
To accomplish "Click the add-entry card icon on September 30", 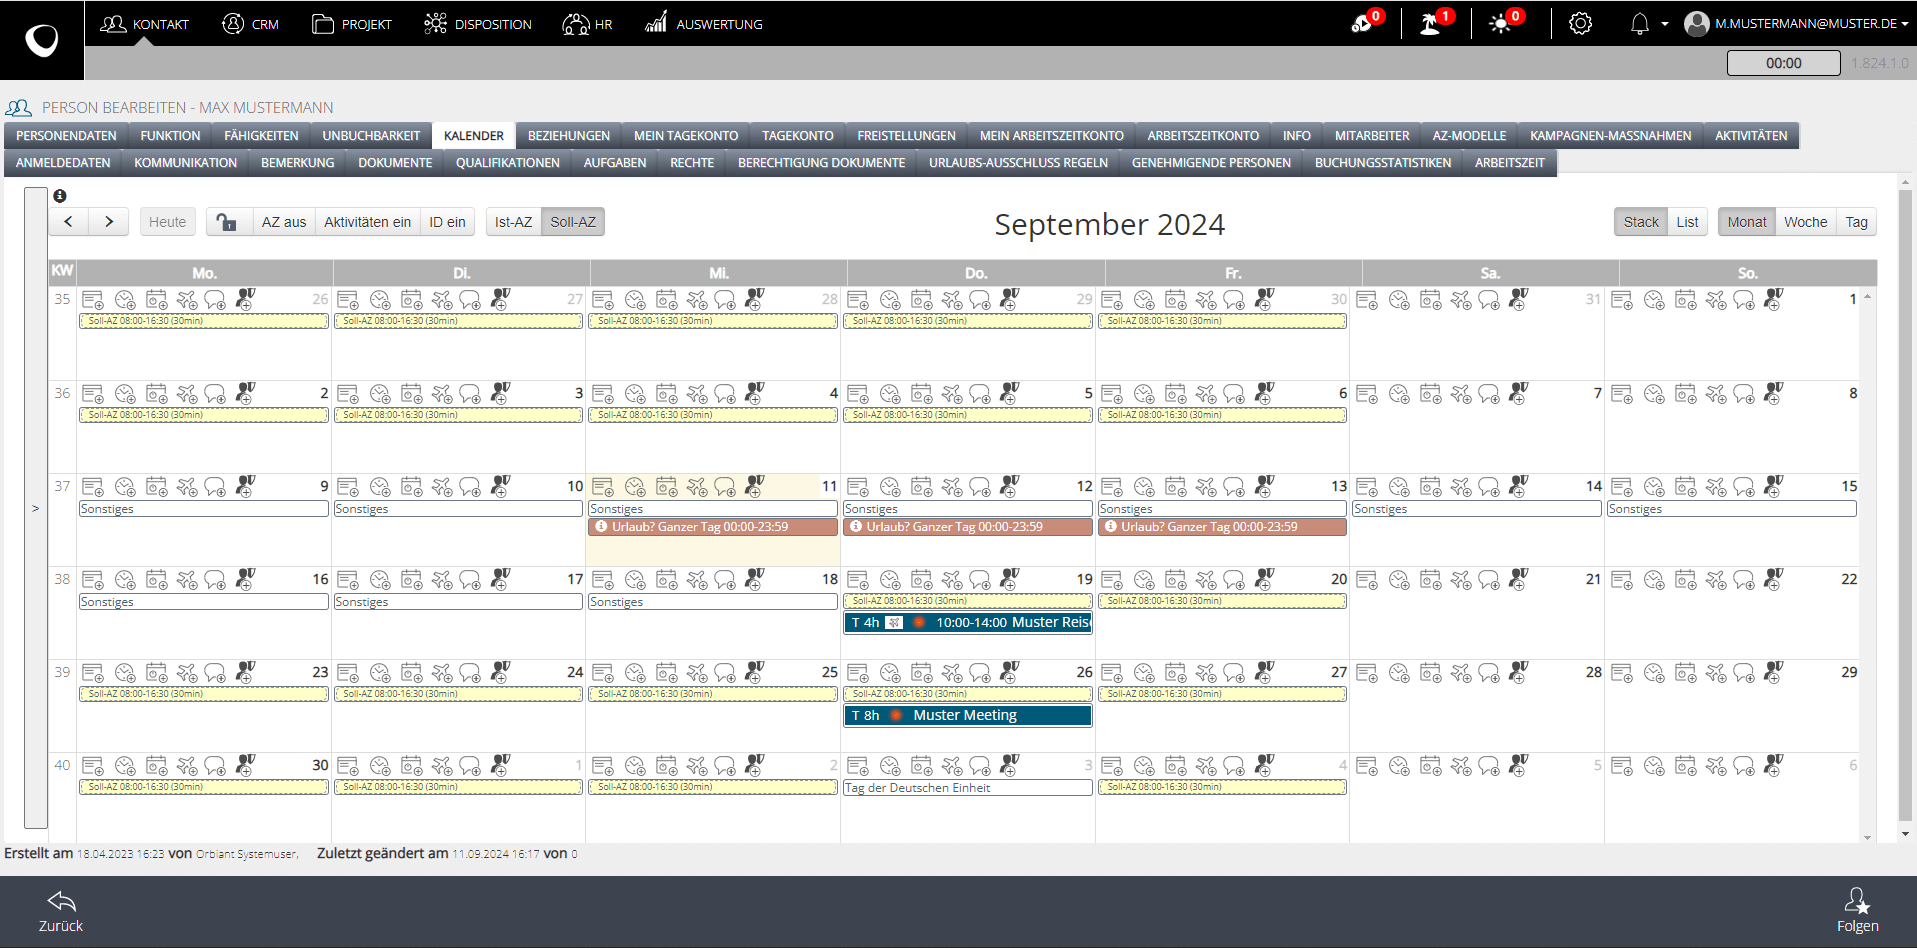I will click(x=93, y=766).
